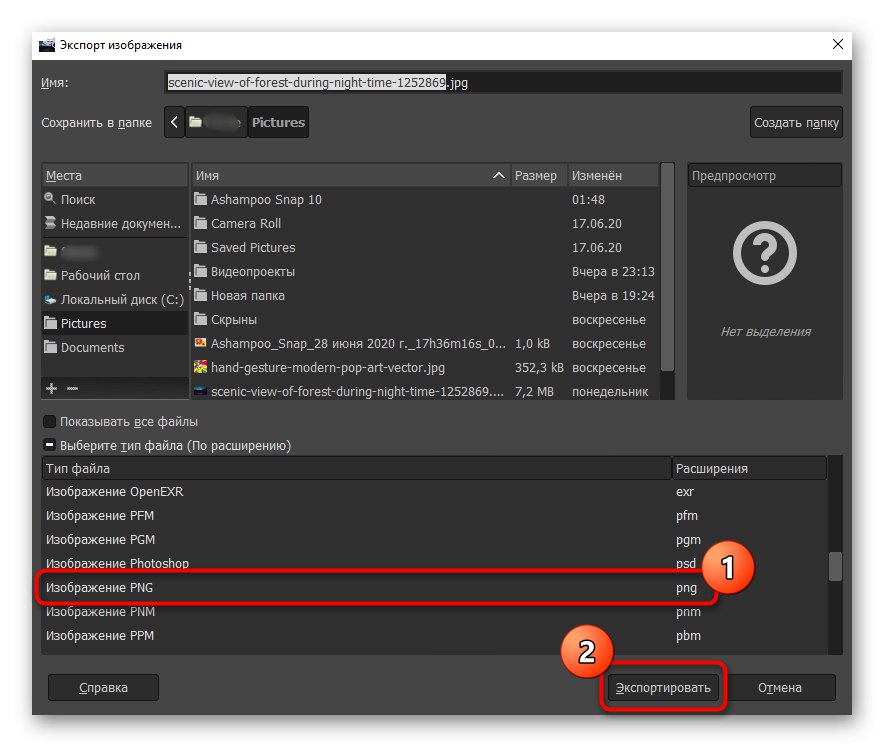Click the Предпросмотр preview question mark
This screenshot has width=884, height=747.
coord(764,253)
